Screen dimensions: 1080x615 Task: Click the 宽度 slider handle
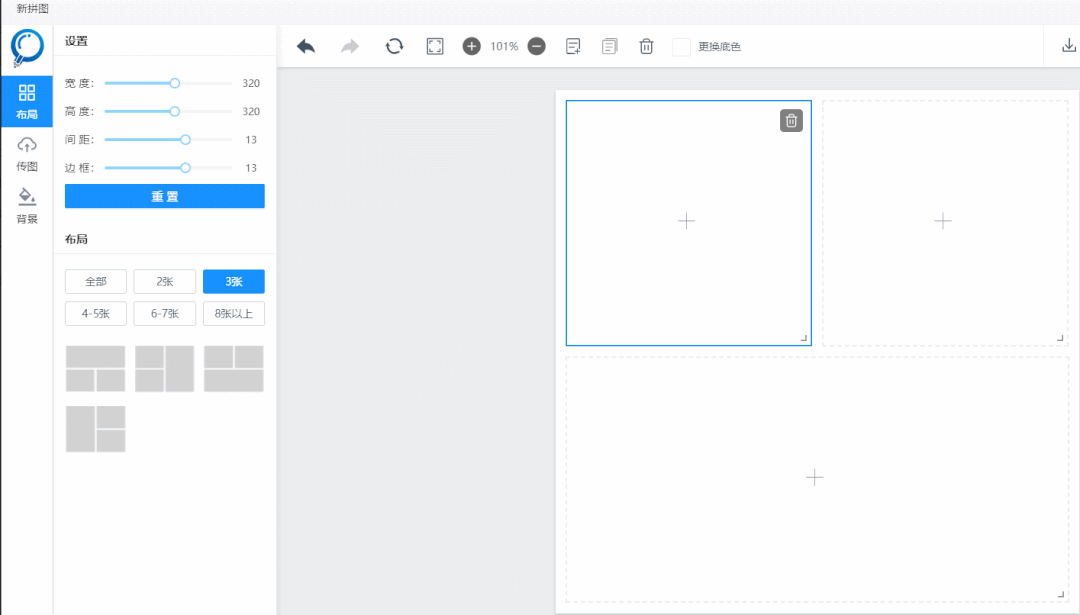[x=175, y=84]
